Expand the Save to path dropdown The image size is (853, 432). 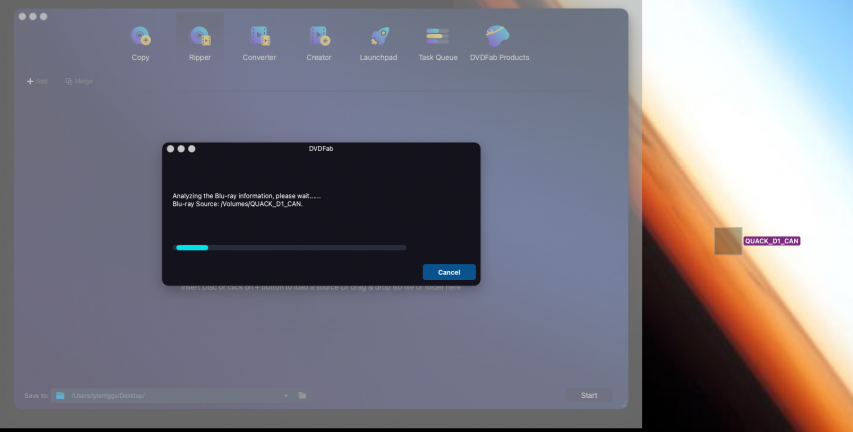[x=286, y=396]
